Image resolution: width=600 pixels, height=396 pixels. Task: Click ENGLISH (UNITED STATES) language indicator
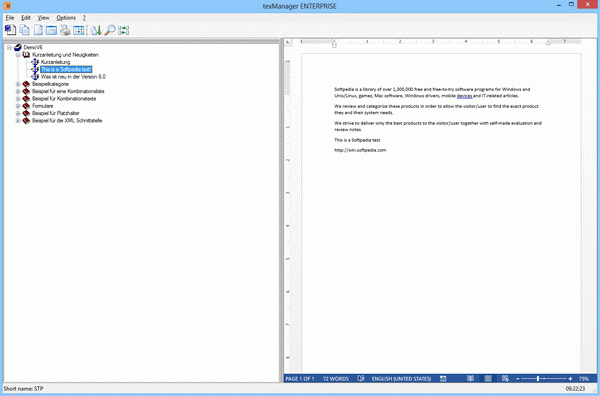pos(401,379)
